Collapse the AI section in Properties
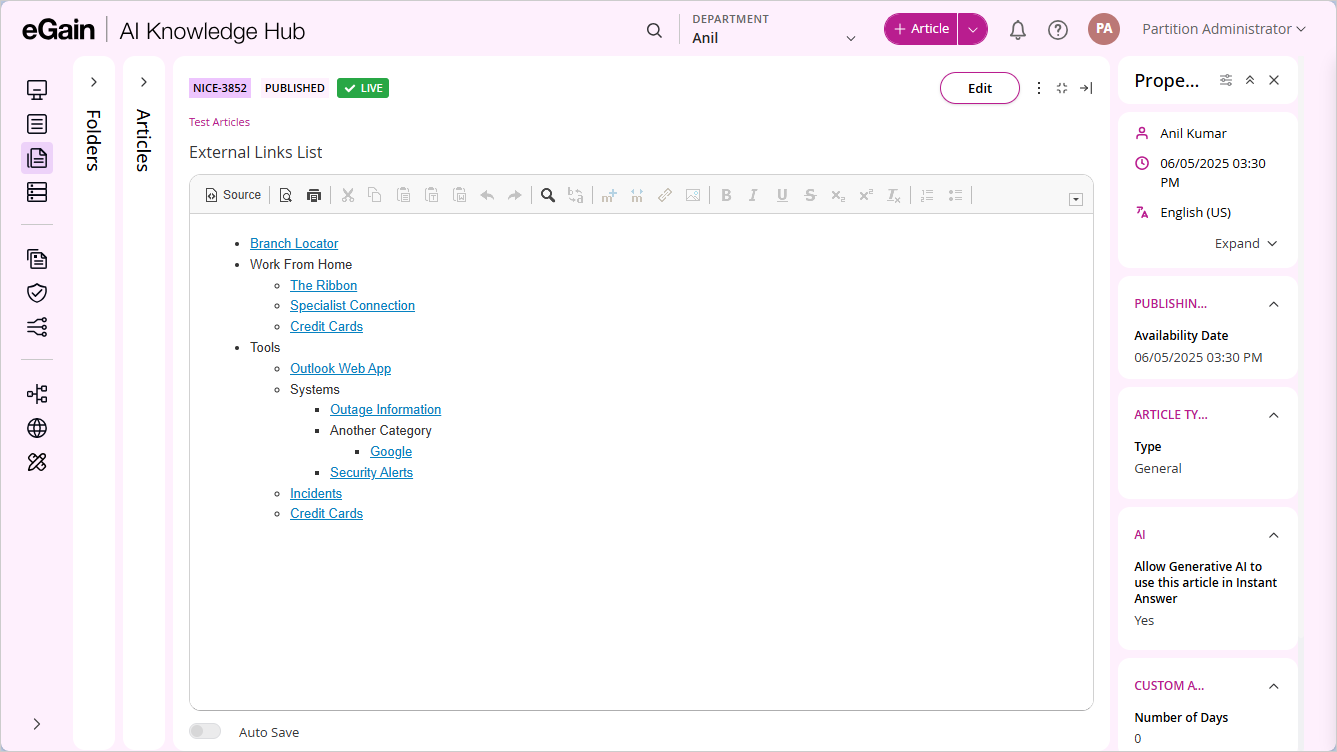1337x752 pixels. (x=1273, y=534)
